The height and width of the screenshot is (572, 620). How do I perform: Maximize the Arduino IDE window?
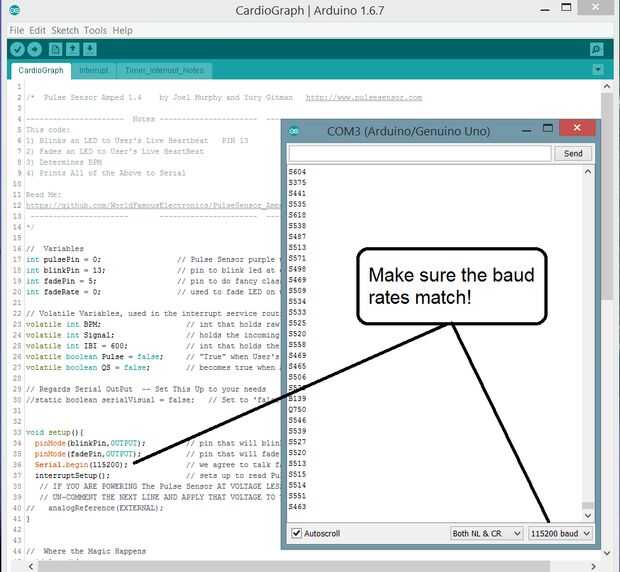[567, 8]
